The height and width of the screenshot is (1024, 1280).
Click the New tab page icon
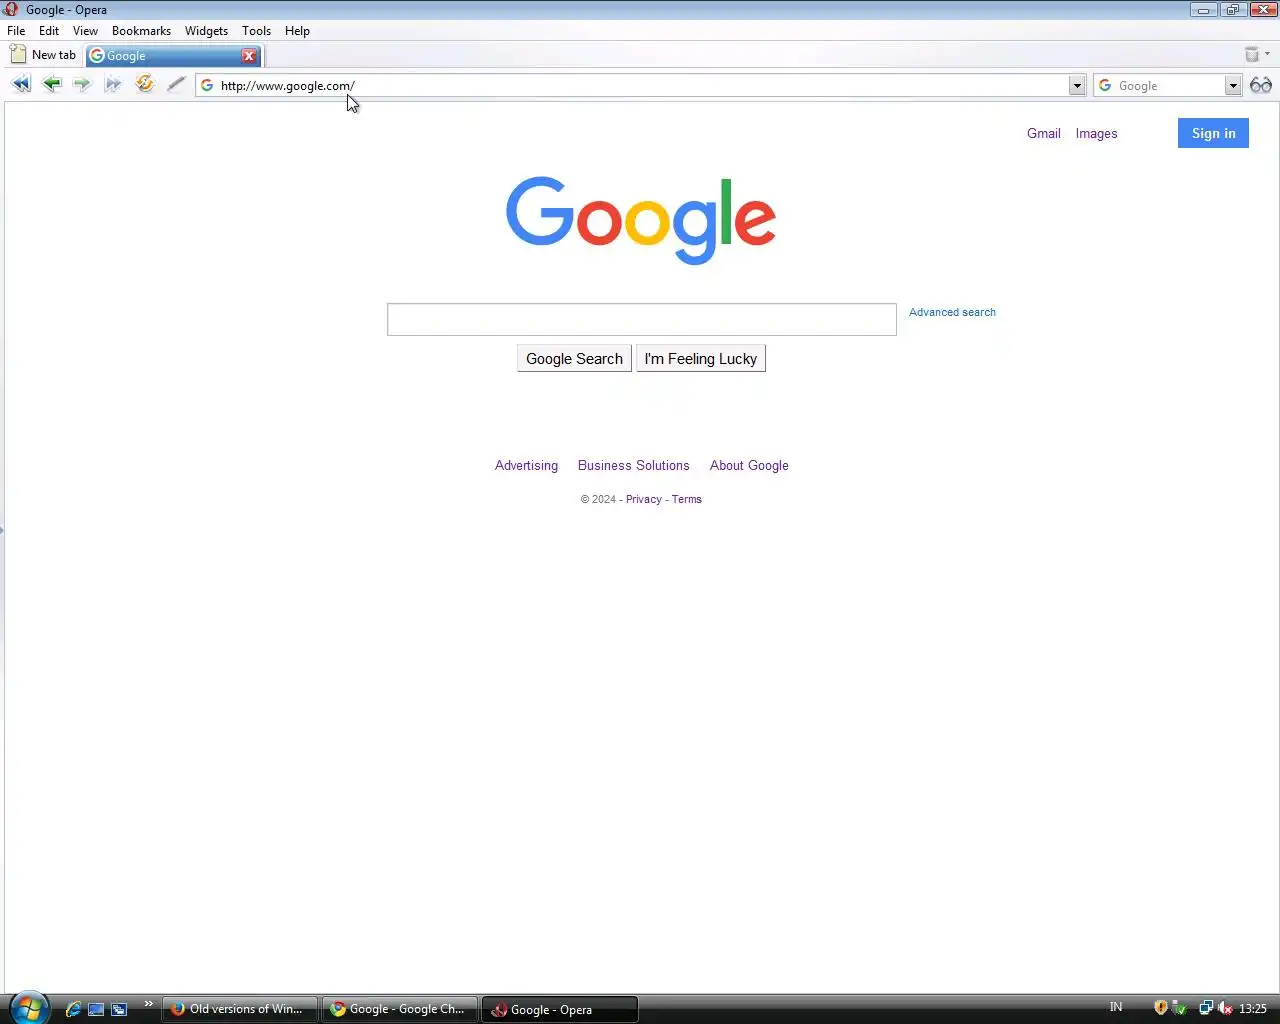18,55
